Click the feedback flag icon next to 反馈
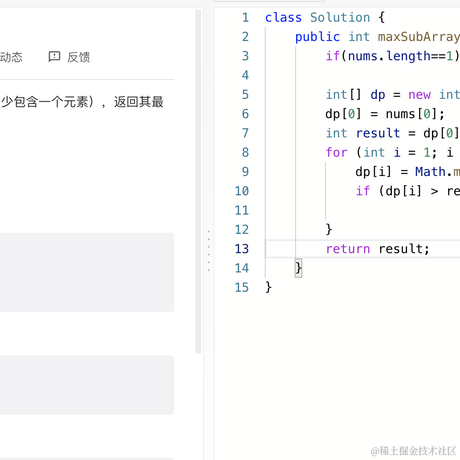 pos(54,57)
